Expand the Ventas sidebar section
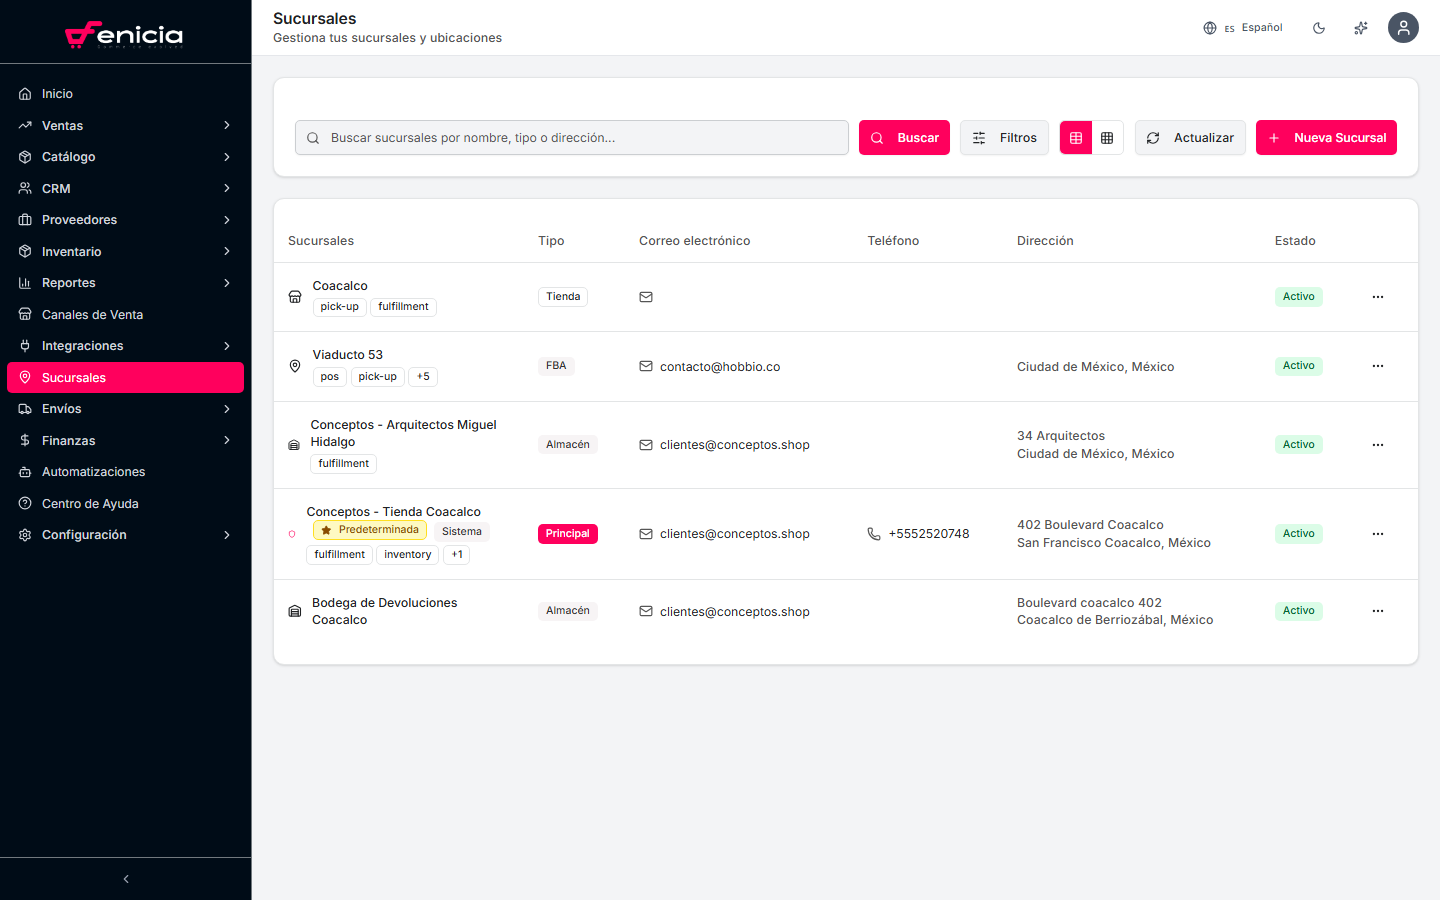The image size is (1440, 900). tap(125, 125)
